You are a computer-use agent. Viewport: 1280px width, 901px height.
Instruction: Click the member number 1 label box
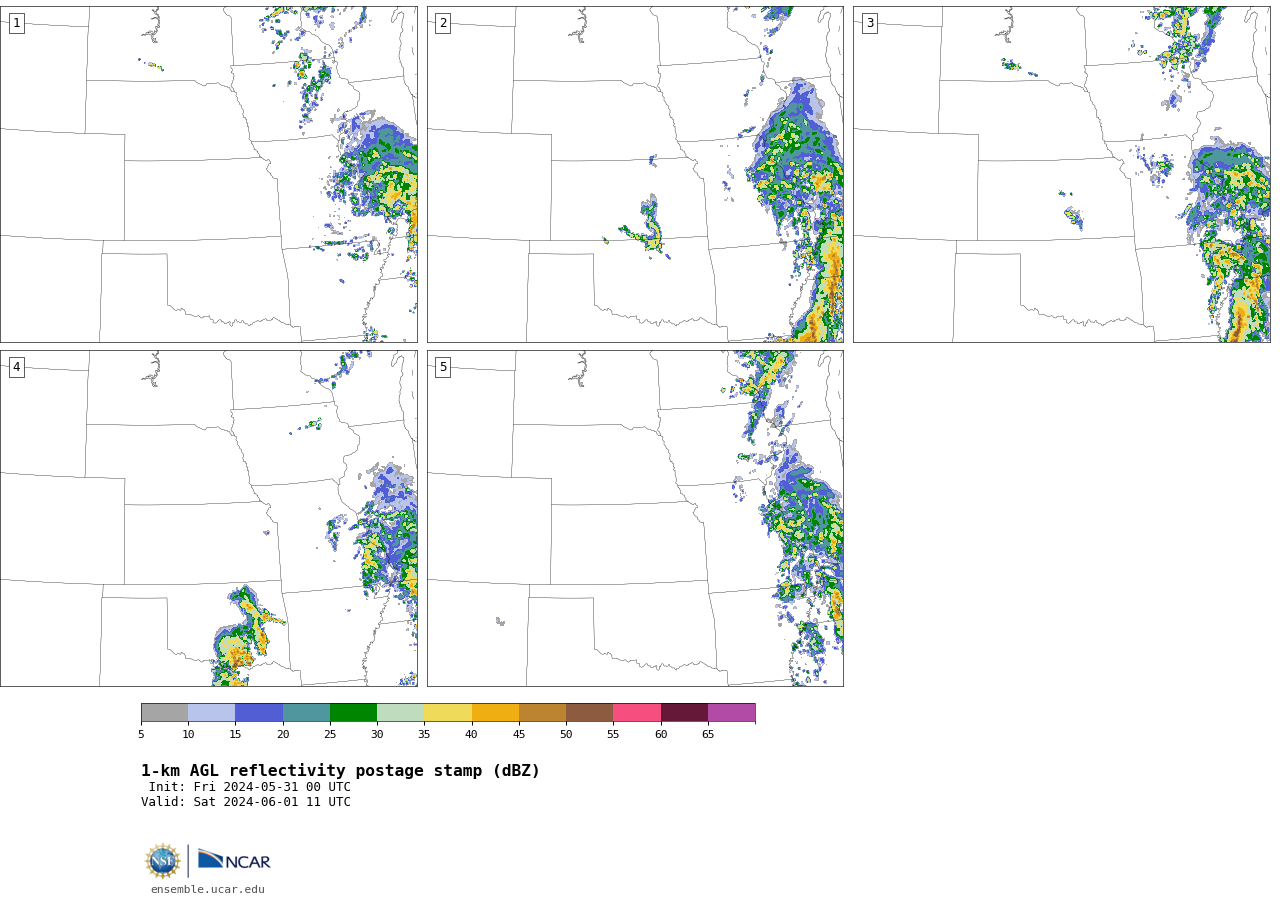16,23
